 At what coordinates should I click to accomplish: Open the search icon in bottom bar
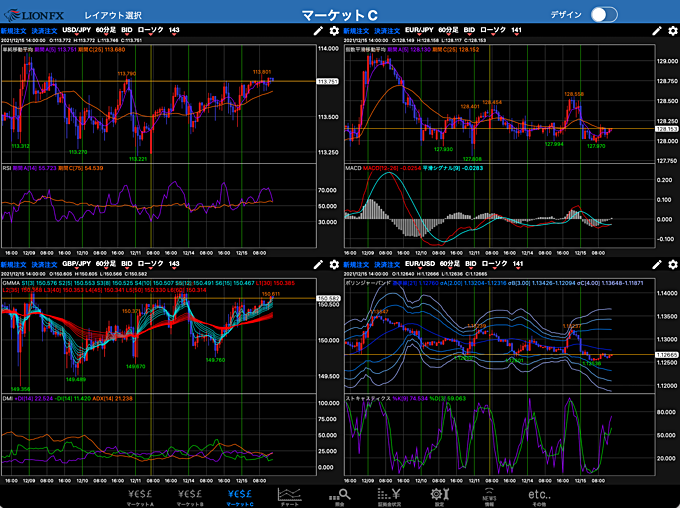pos(344,495)
